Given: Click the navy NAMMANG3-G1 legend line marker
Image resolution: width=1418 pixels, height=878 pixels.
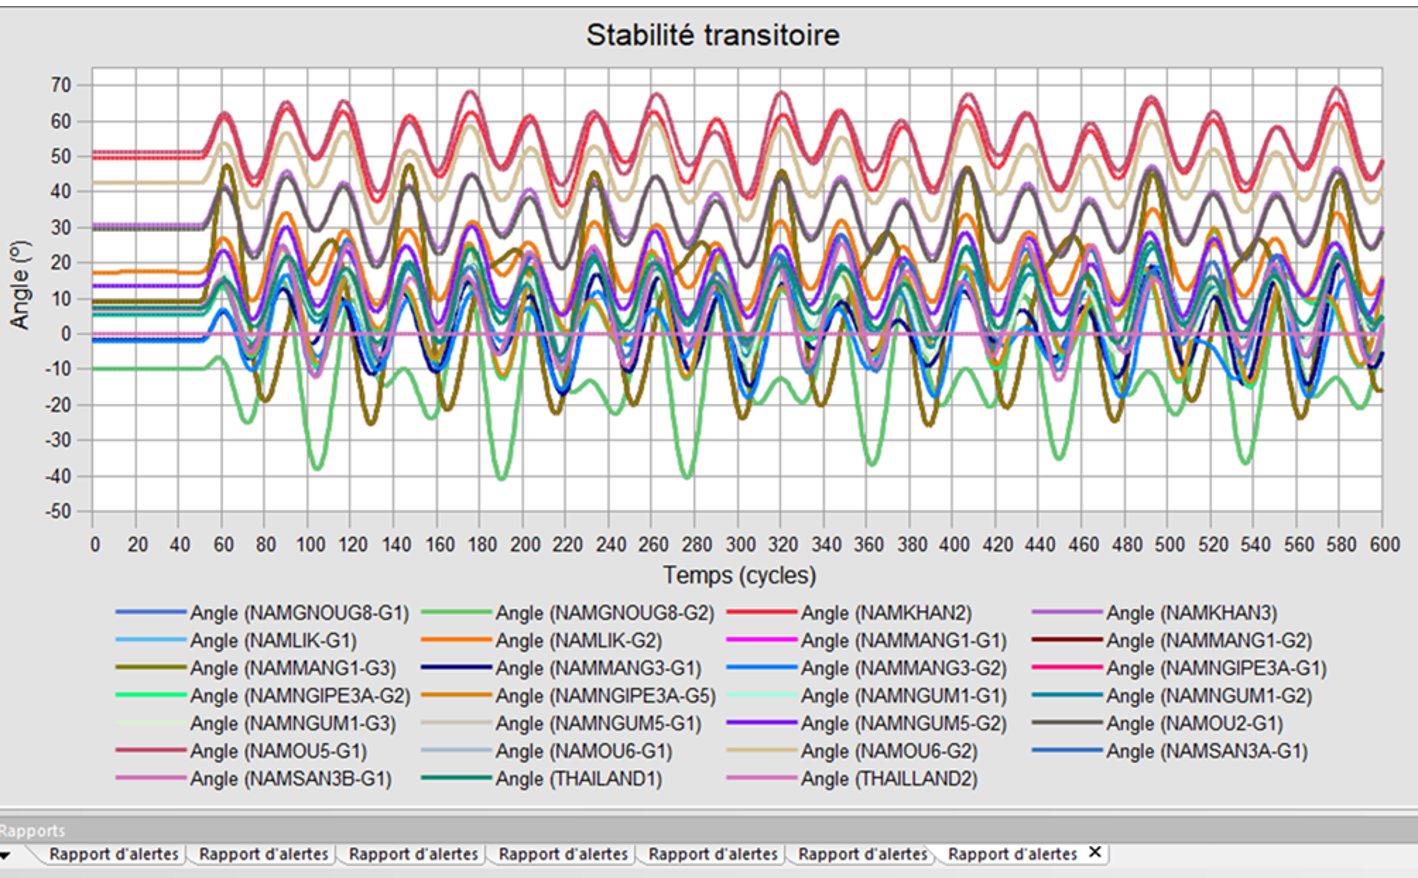Looking at the screenshot, I should point(456,668).
